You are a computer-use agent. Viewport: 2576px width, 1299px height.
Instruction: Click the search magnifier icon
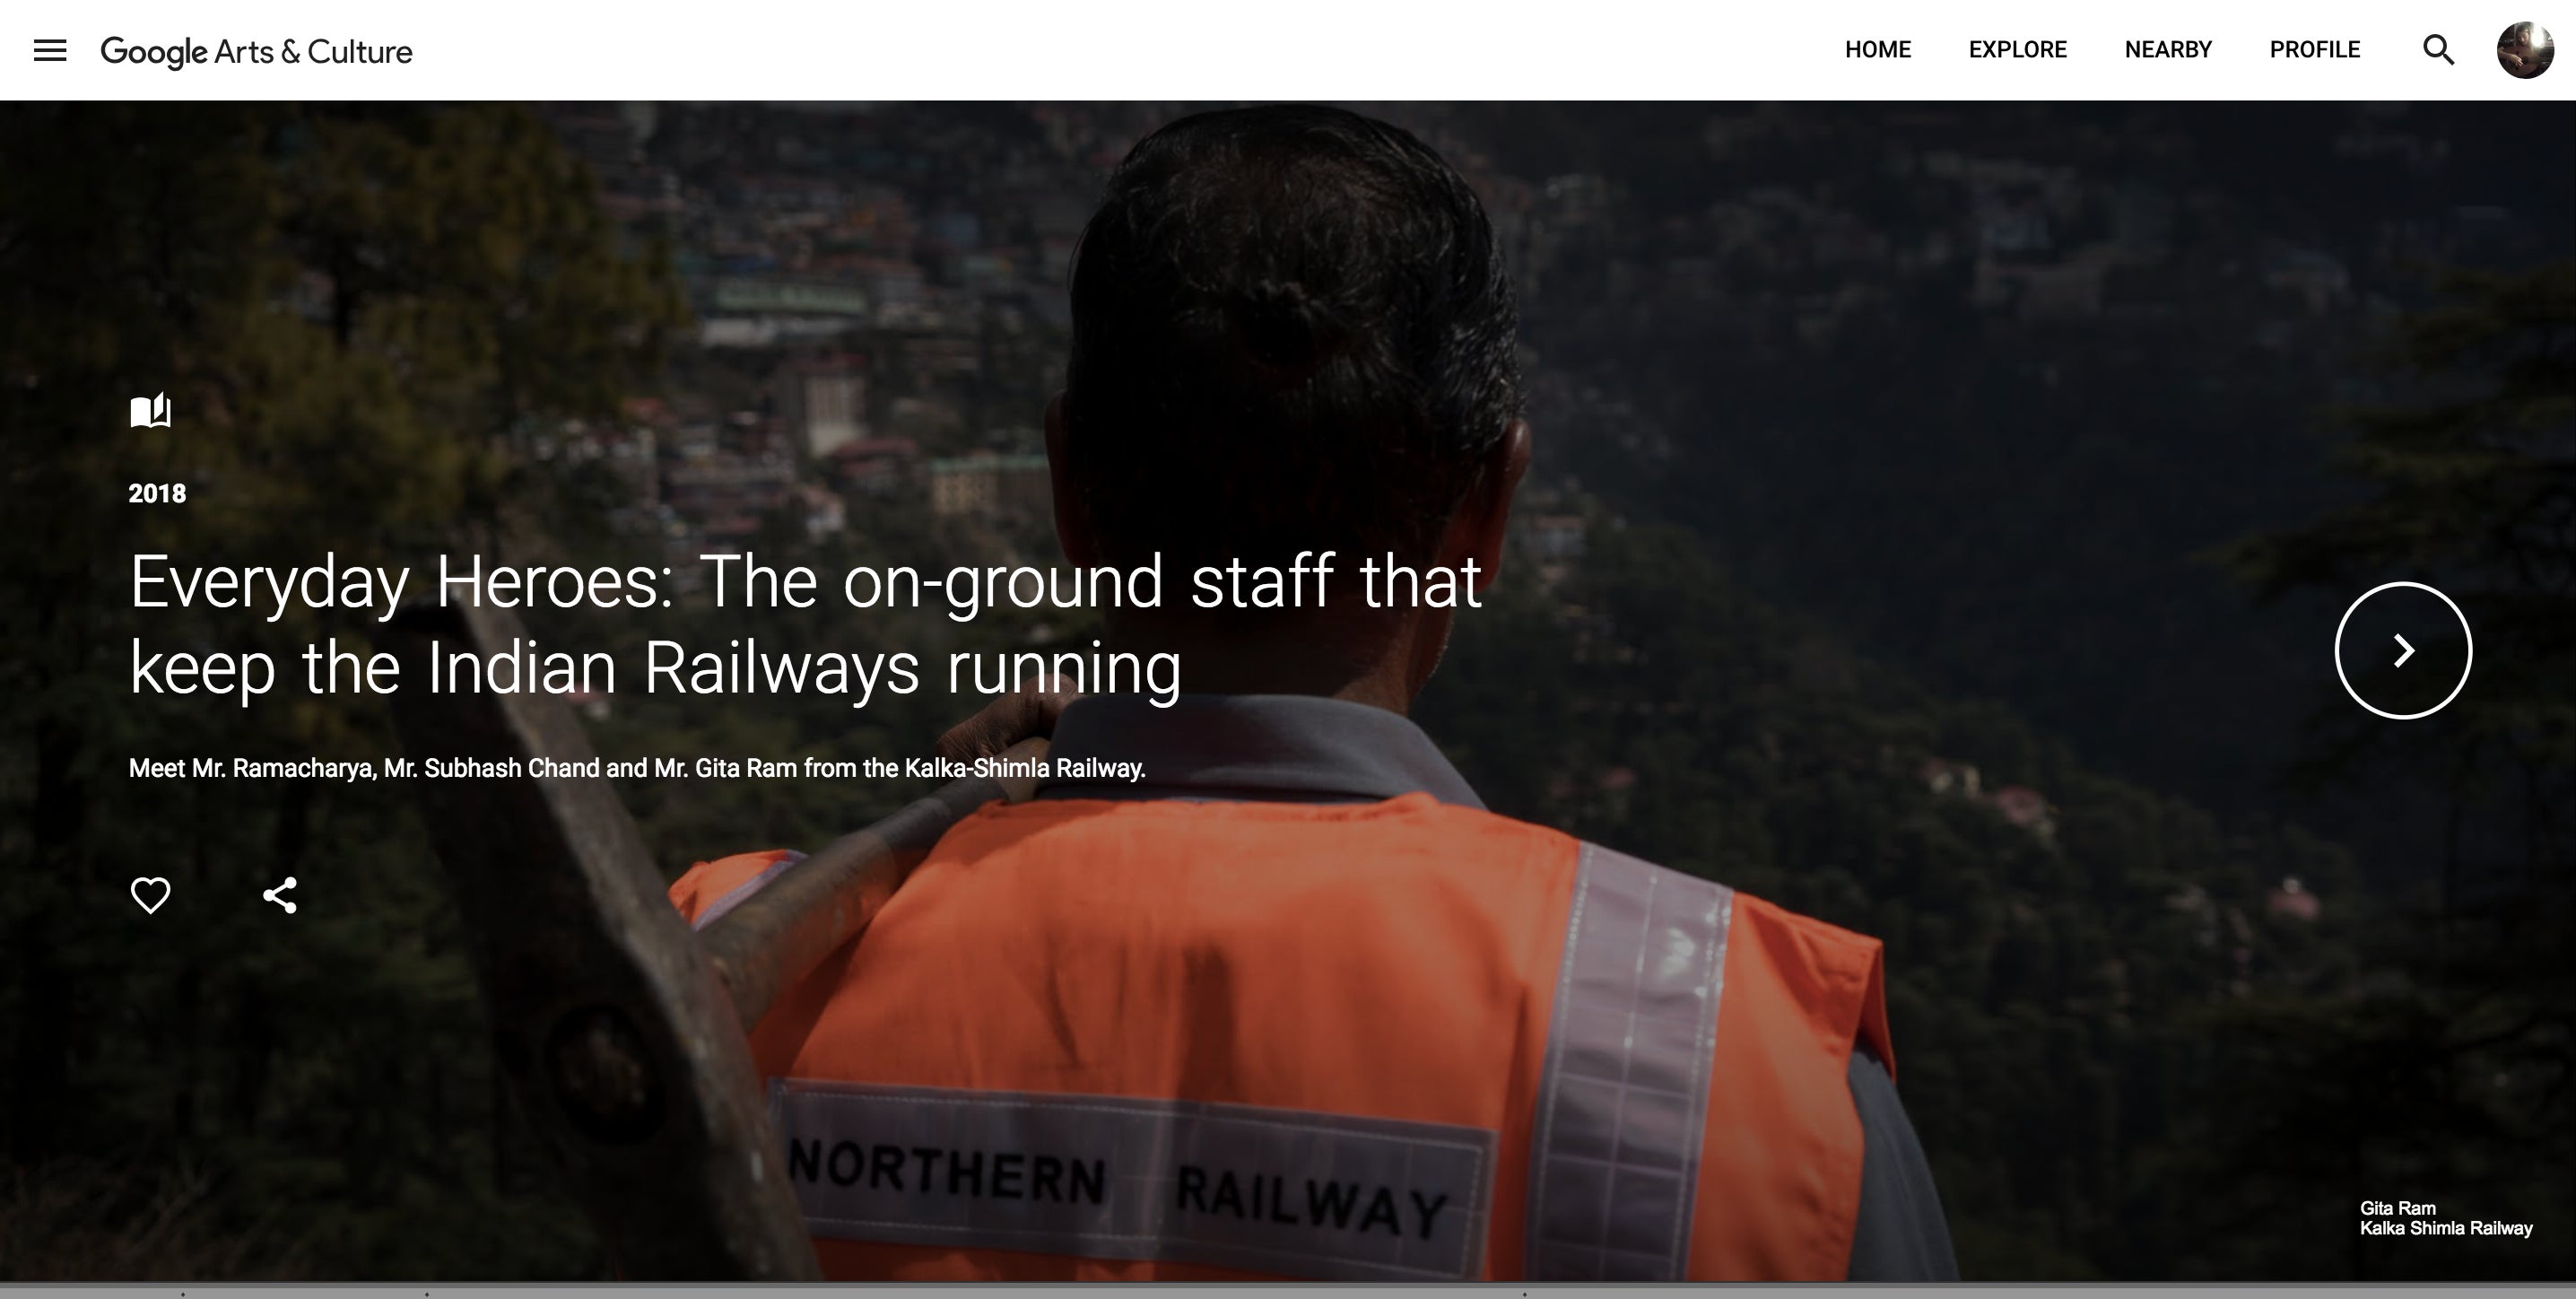coord(2438,50)
